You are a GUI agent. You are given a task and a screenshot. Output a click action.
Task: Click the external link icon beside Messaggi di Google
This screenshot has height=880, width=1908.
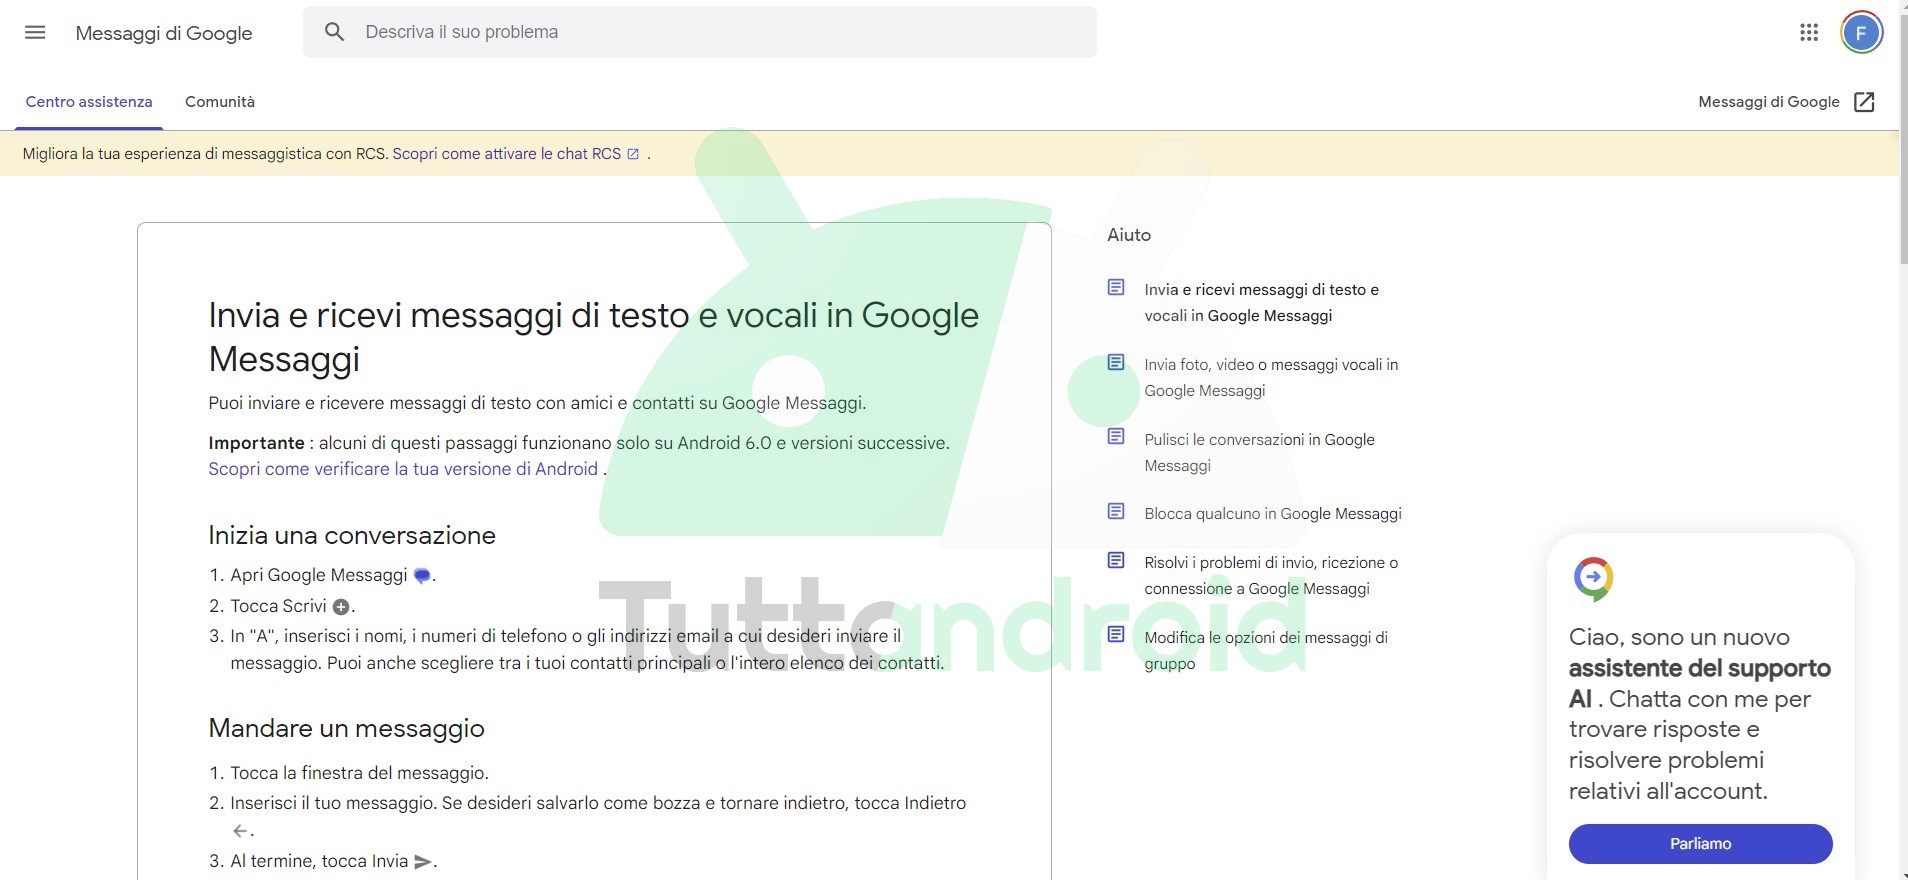[x=1864, y=102]
